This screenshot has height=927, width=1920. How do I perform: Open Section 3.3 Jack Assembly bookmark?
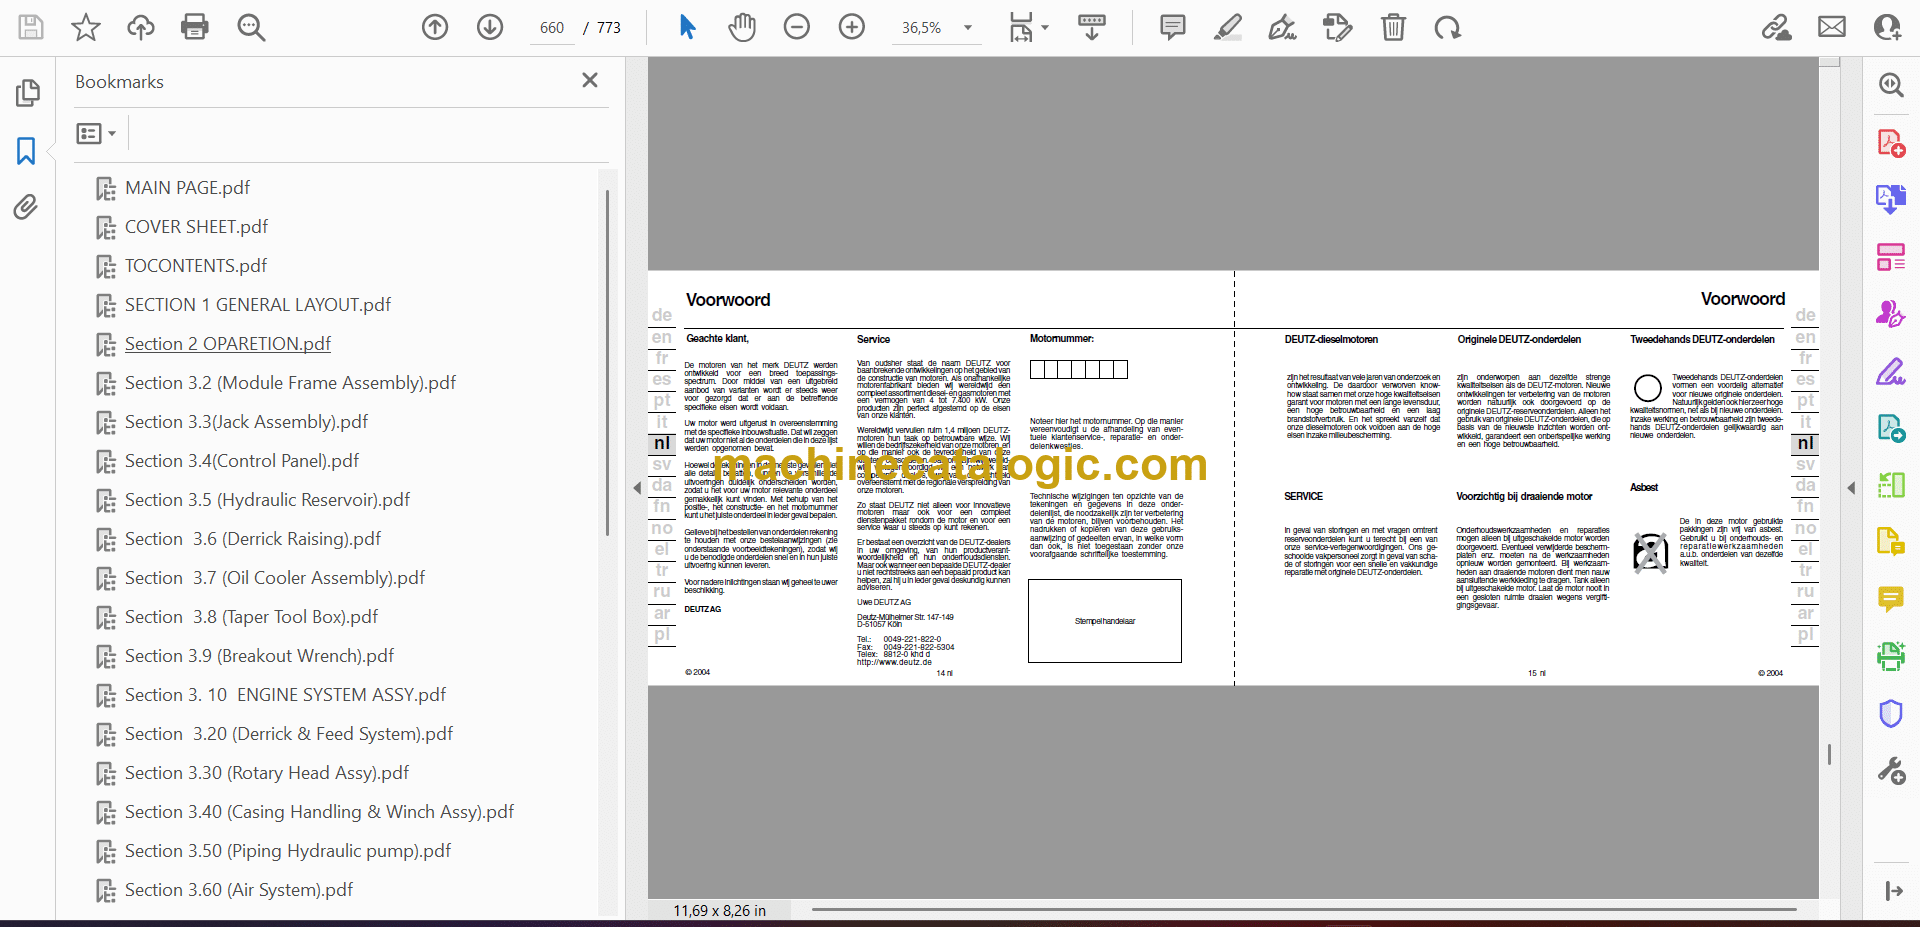(x=246, y=422)
